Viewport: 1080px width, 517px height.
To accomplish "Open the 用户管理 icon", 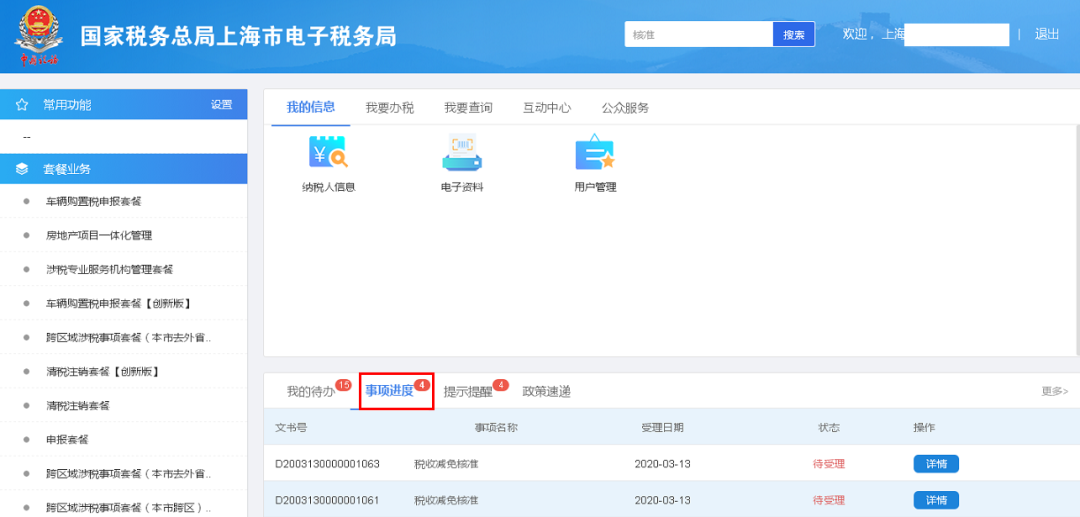I will [595, 153].
